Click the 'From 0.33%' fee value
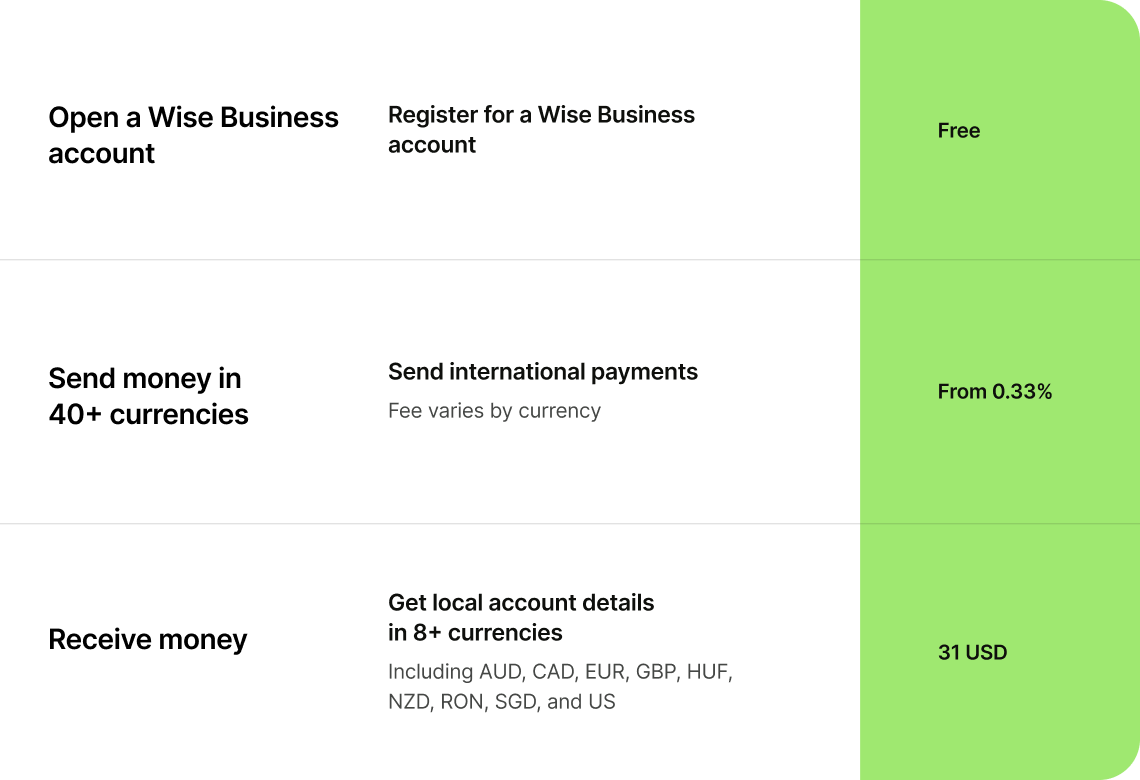Viewport: 1140px width, 780px height. point(994,392)
